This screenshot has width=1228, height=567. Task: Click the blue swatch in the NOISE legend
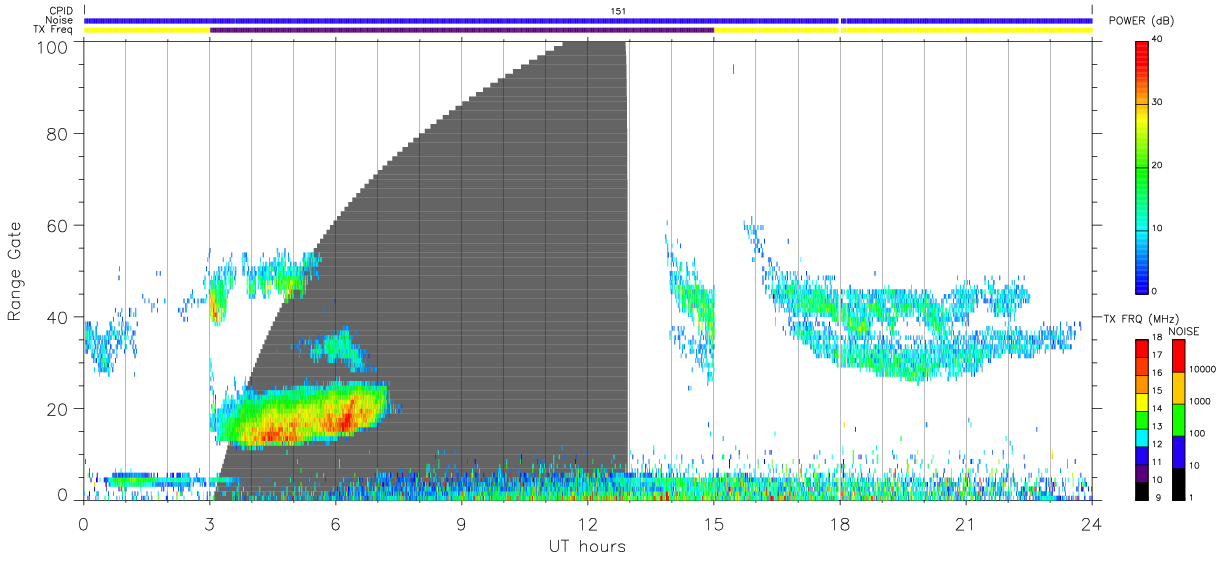click(x=1179, y=451)
